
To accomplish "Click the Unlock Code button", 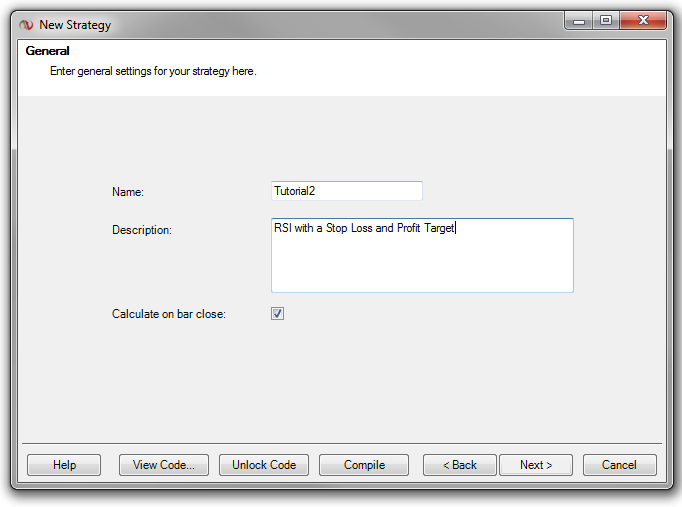I will (264, 465).
